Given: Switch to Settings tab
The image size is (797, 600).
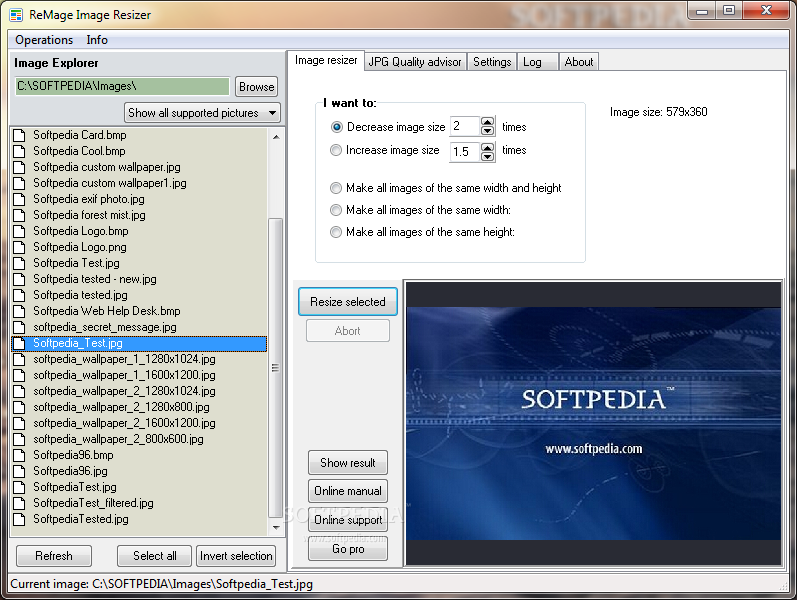Looking at the screenshot, I should point(492,62).
